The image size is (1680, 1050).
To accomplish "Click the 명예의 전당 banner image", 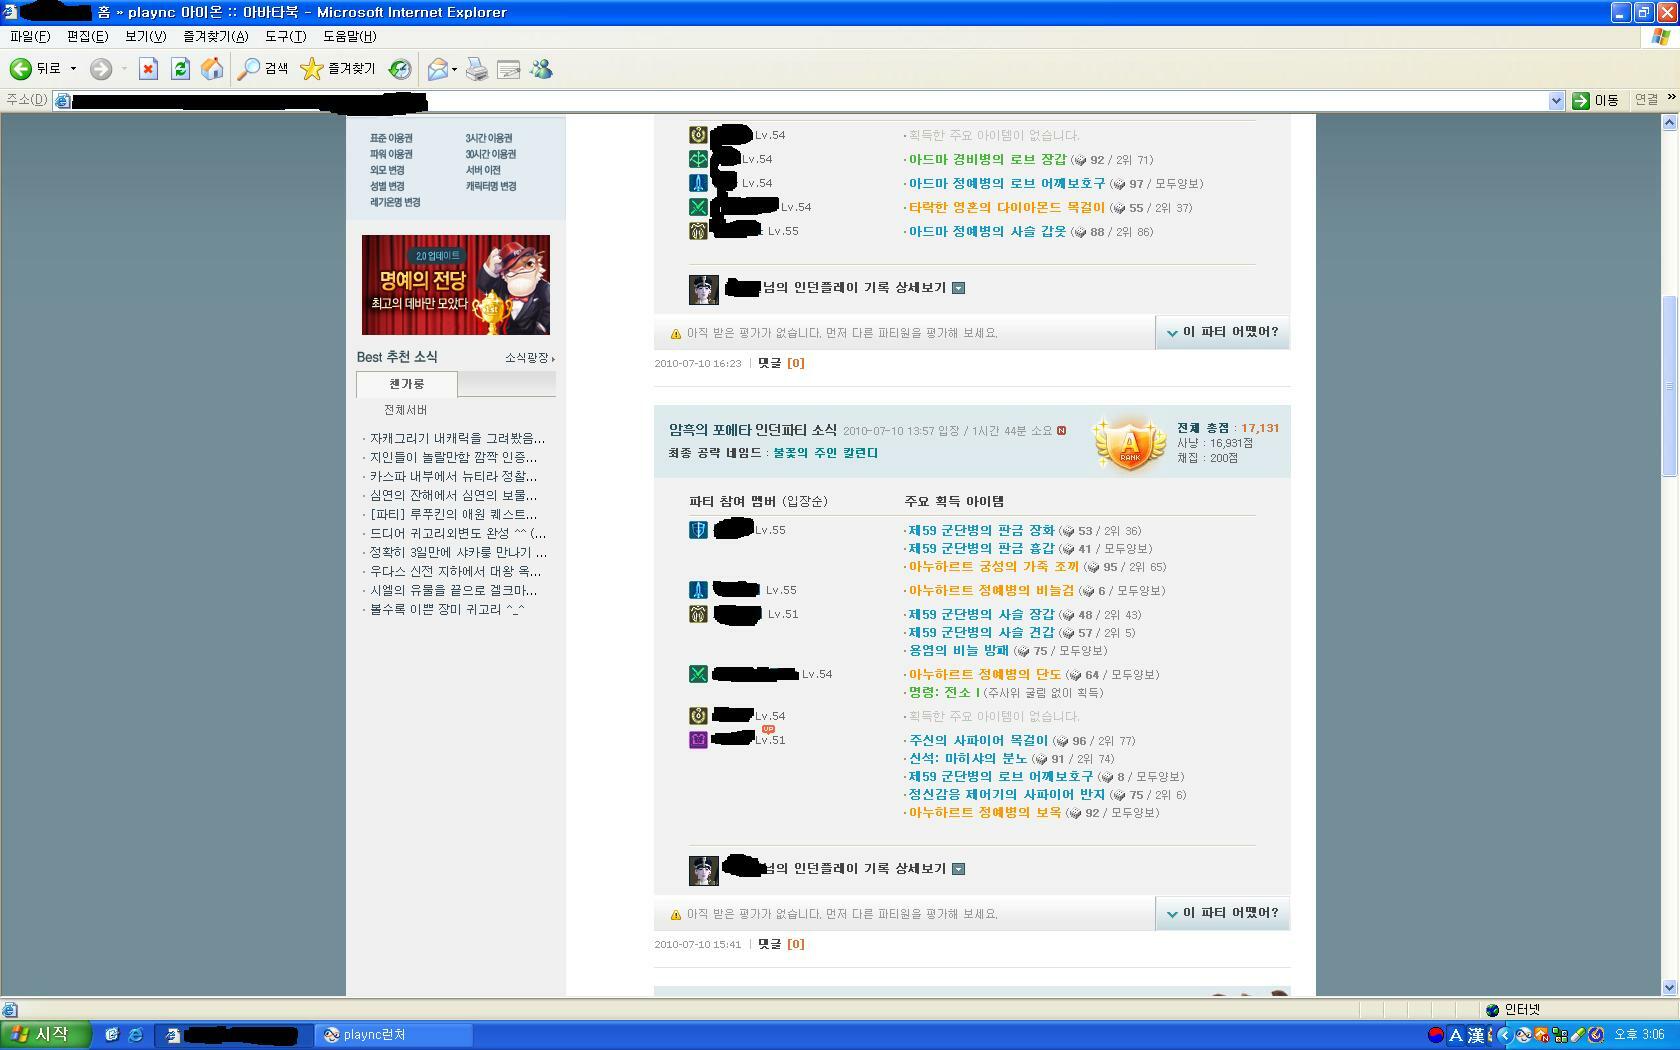I will click(455, 285).
